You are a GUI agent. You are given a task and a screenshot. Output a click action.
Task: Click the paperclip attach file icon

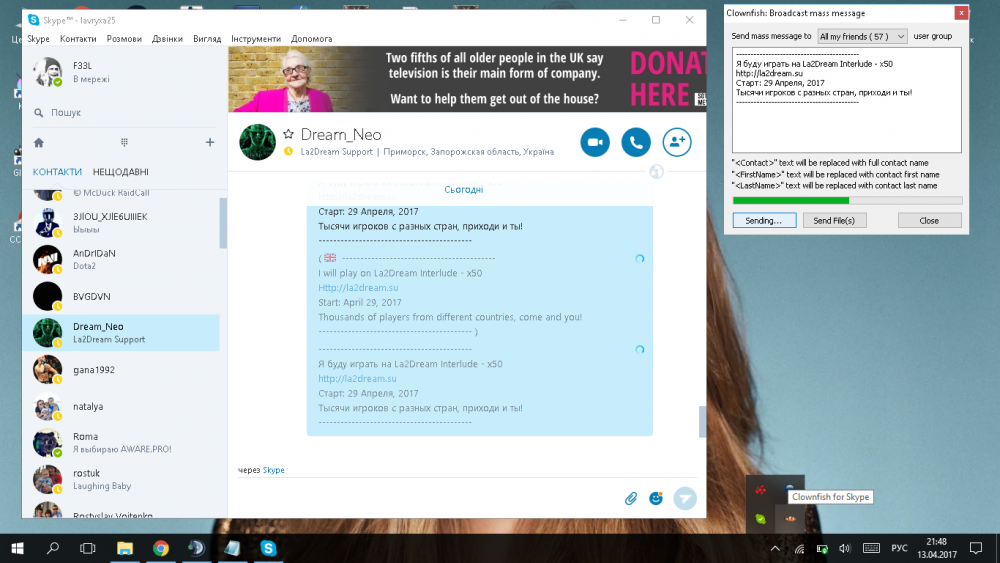(631, 498)
